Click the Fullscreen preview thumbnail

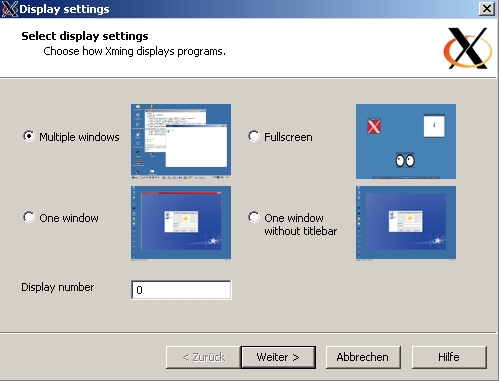[406, 141]
